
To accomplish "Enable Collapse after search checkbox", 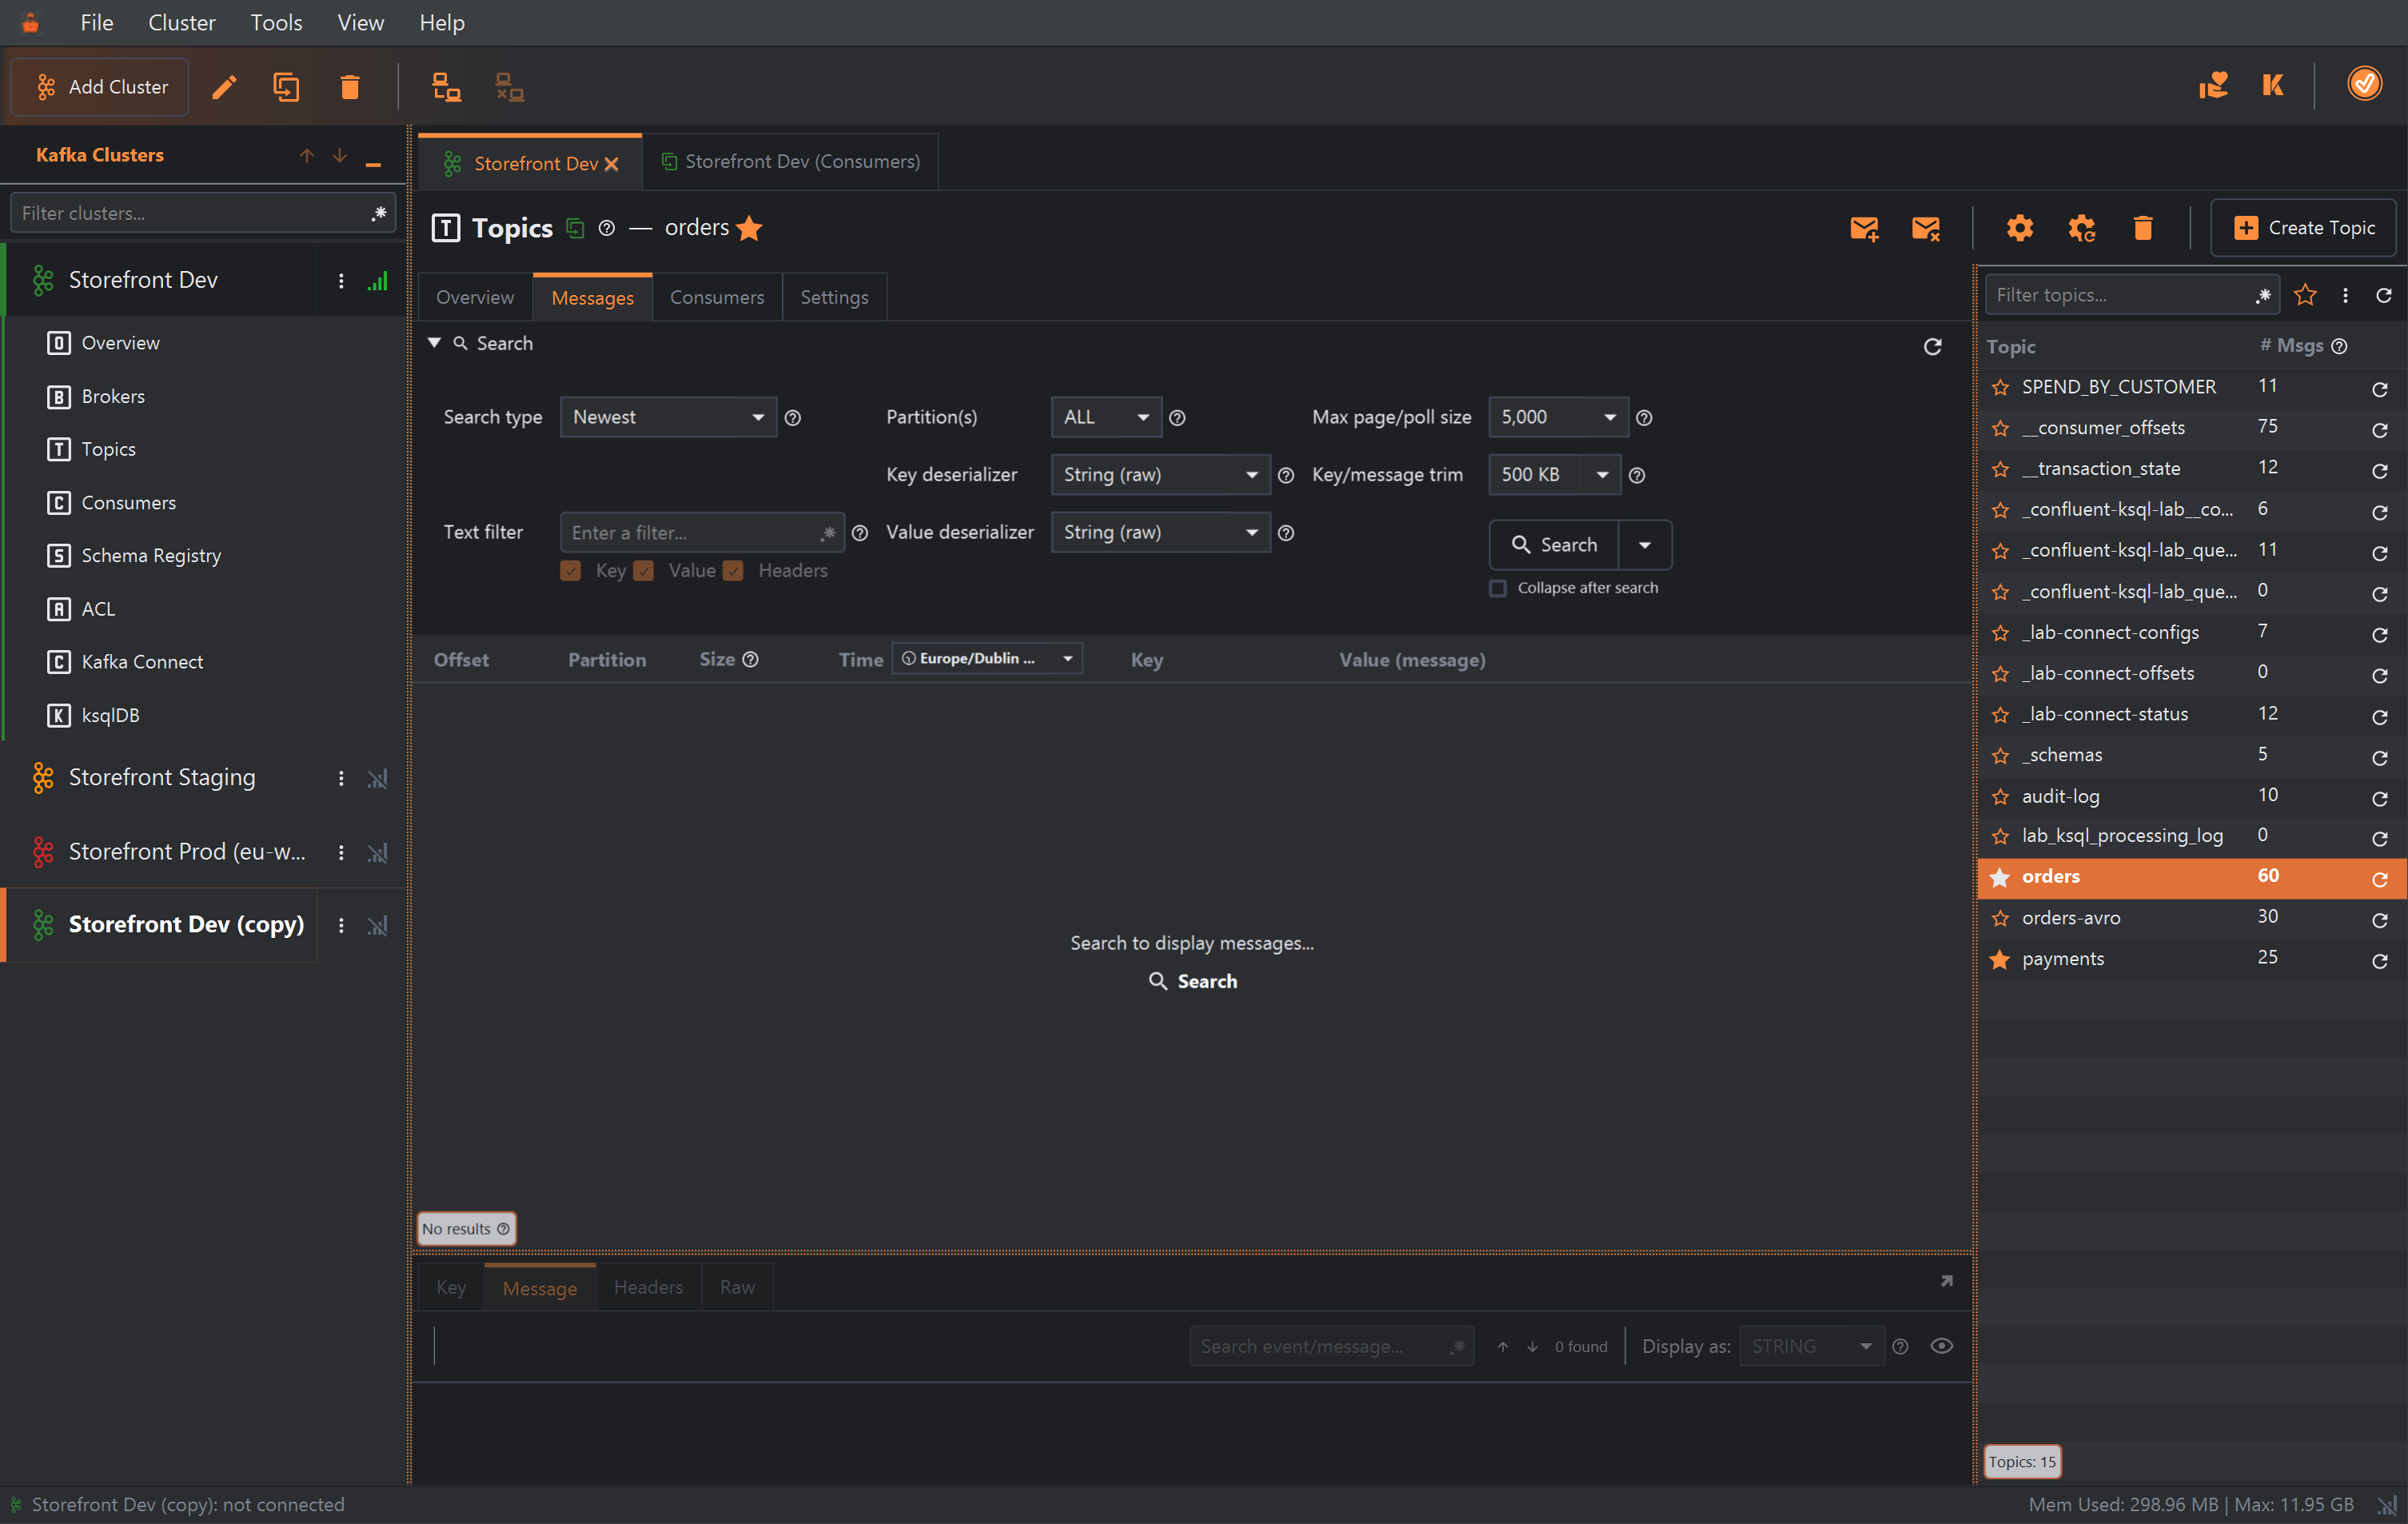I will tap(1498, 588).
